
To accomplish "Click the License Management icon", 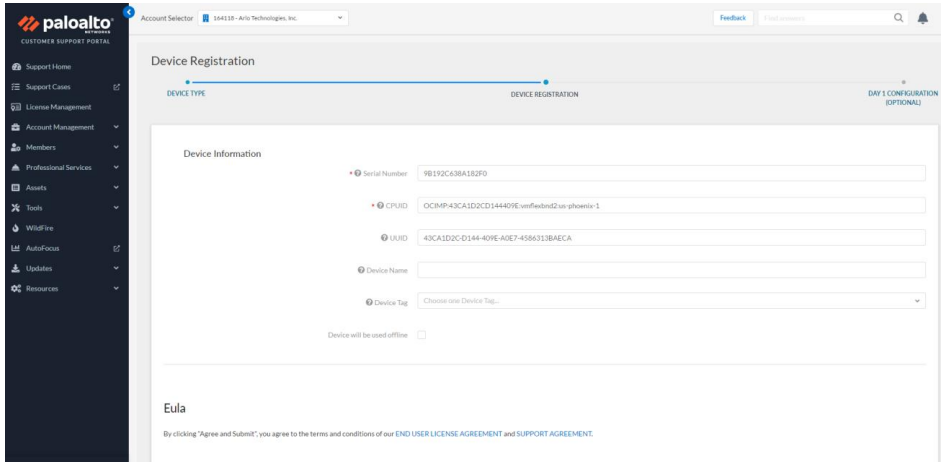I will 16,107.
